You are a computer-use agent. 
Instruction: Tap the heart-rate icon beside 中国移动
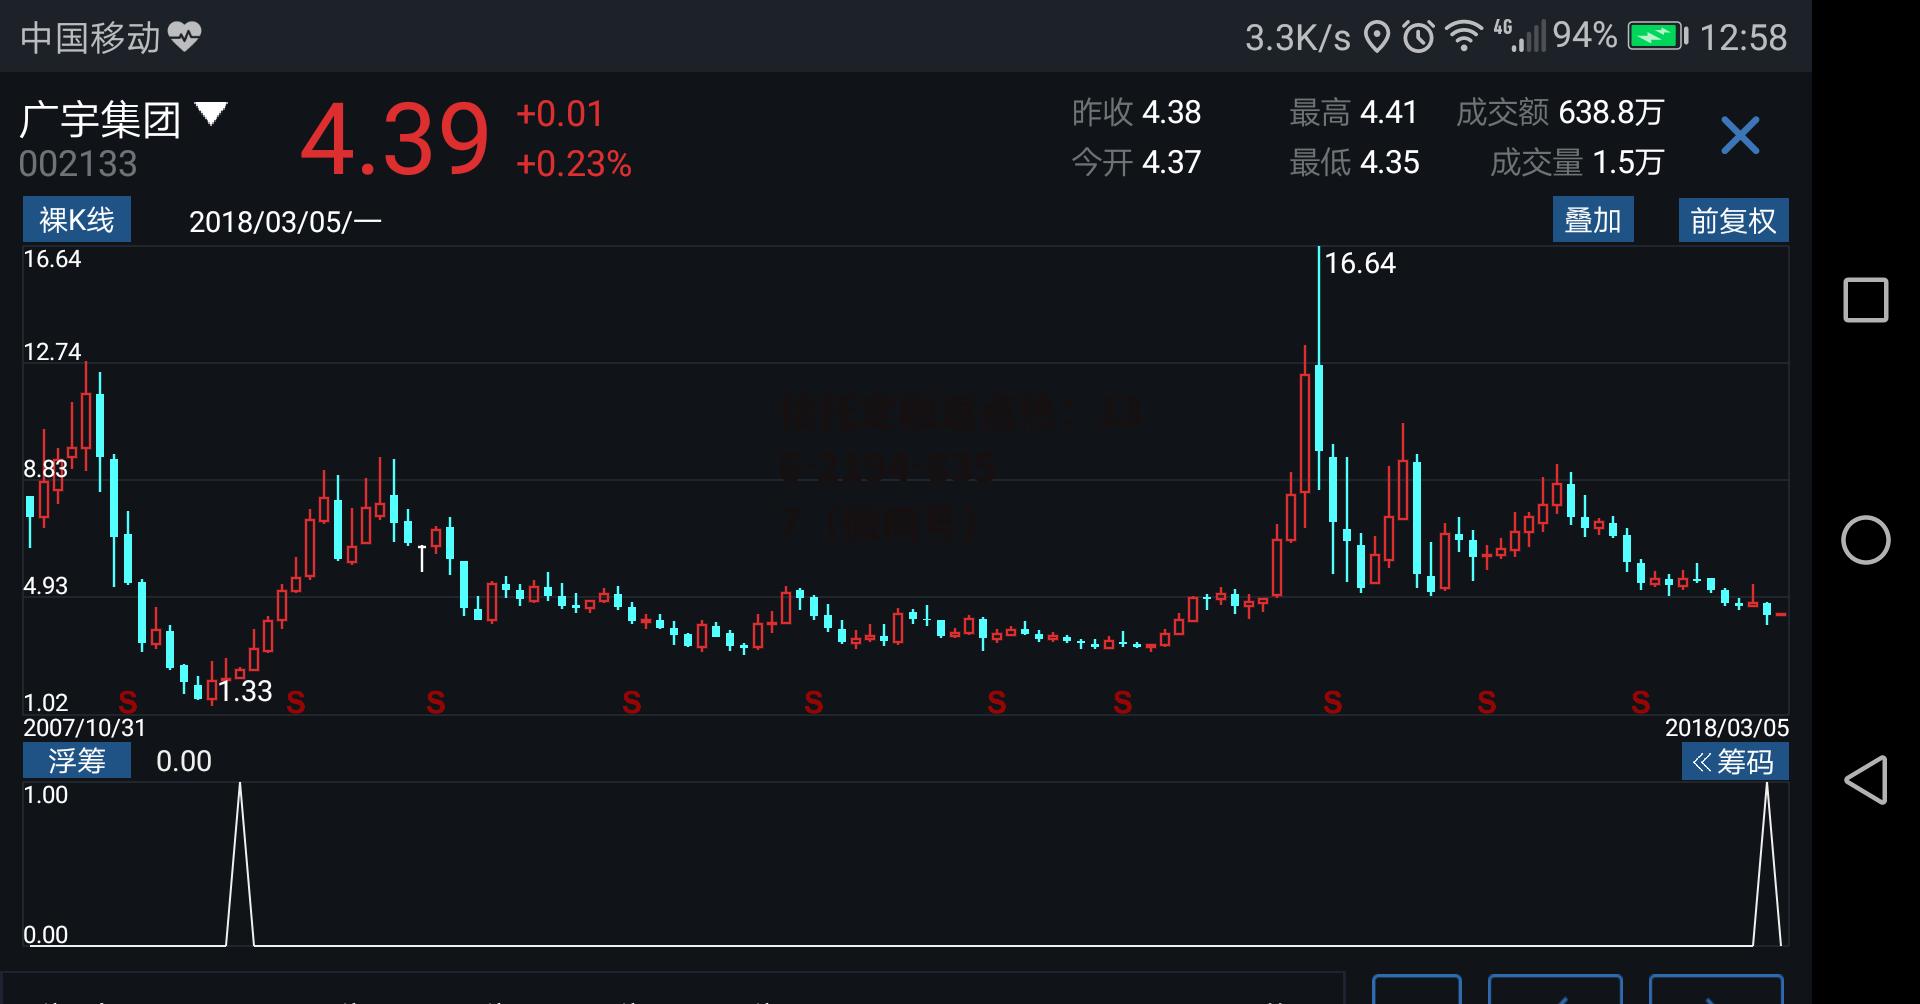(x=184, y=37)
